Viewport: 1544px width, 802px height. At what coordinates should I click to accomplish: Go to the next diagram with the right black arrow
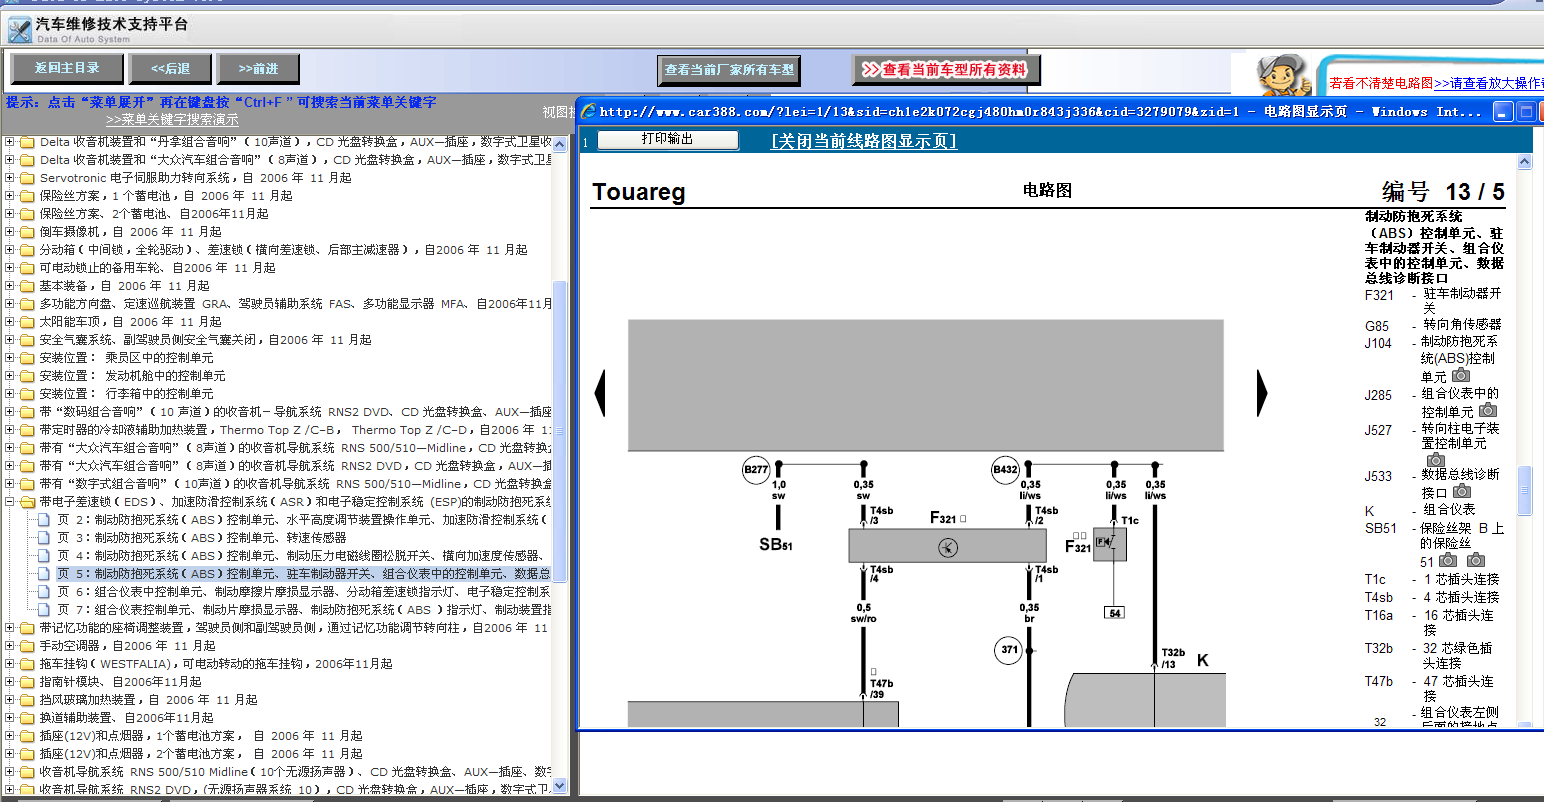point(1262,393)
